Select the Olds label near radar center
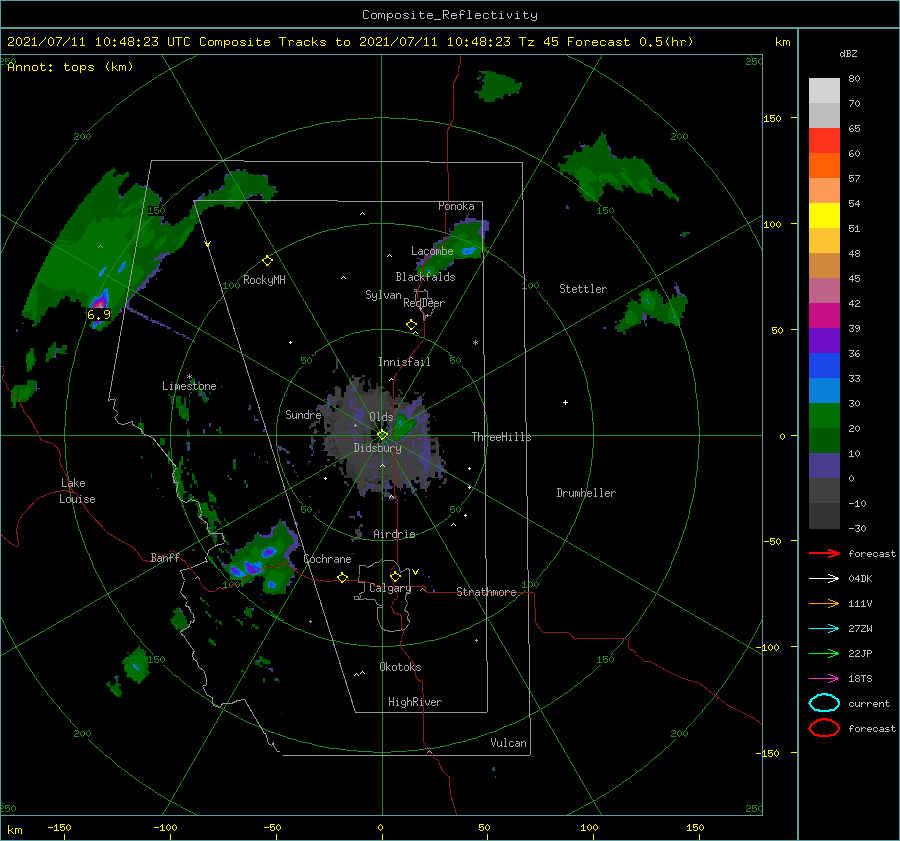Image resolution: width=900 pixels, height=841 pixels. pyautogui.click(x=381, y=417)
